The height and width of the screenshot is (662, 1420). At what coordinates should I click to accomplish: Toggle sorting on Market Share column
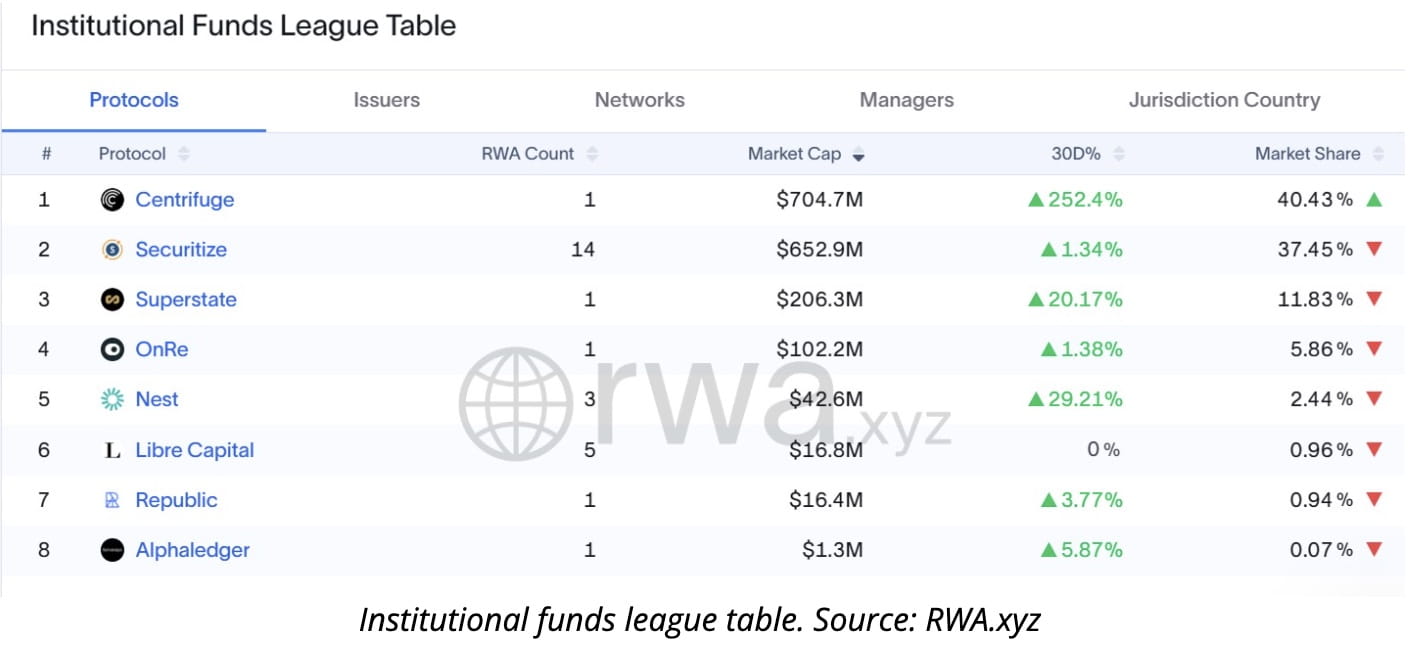[1378, 155]
